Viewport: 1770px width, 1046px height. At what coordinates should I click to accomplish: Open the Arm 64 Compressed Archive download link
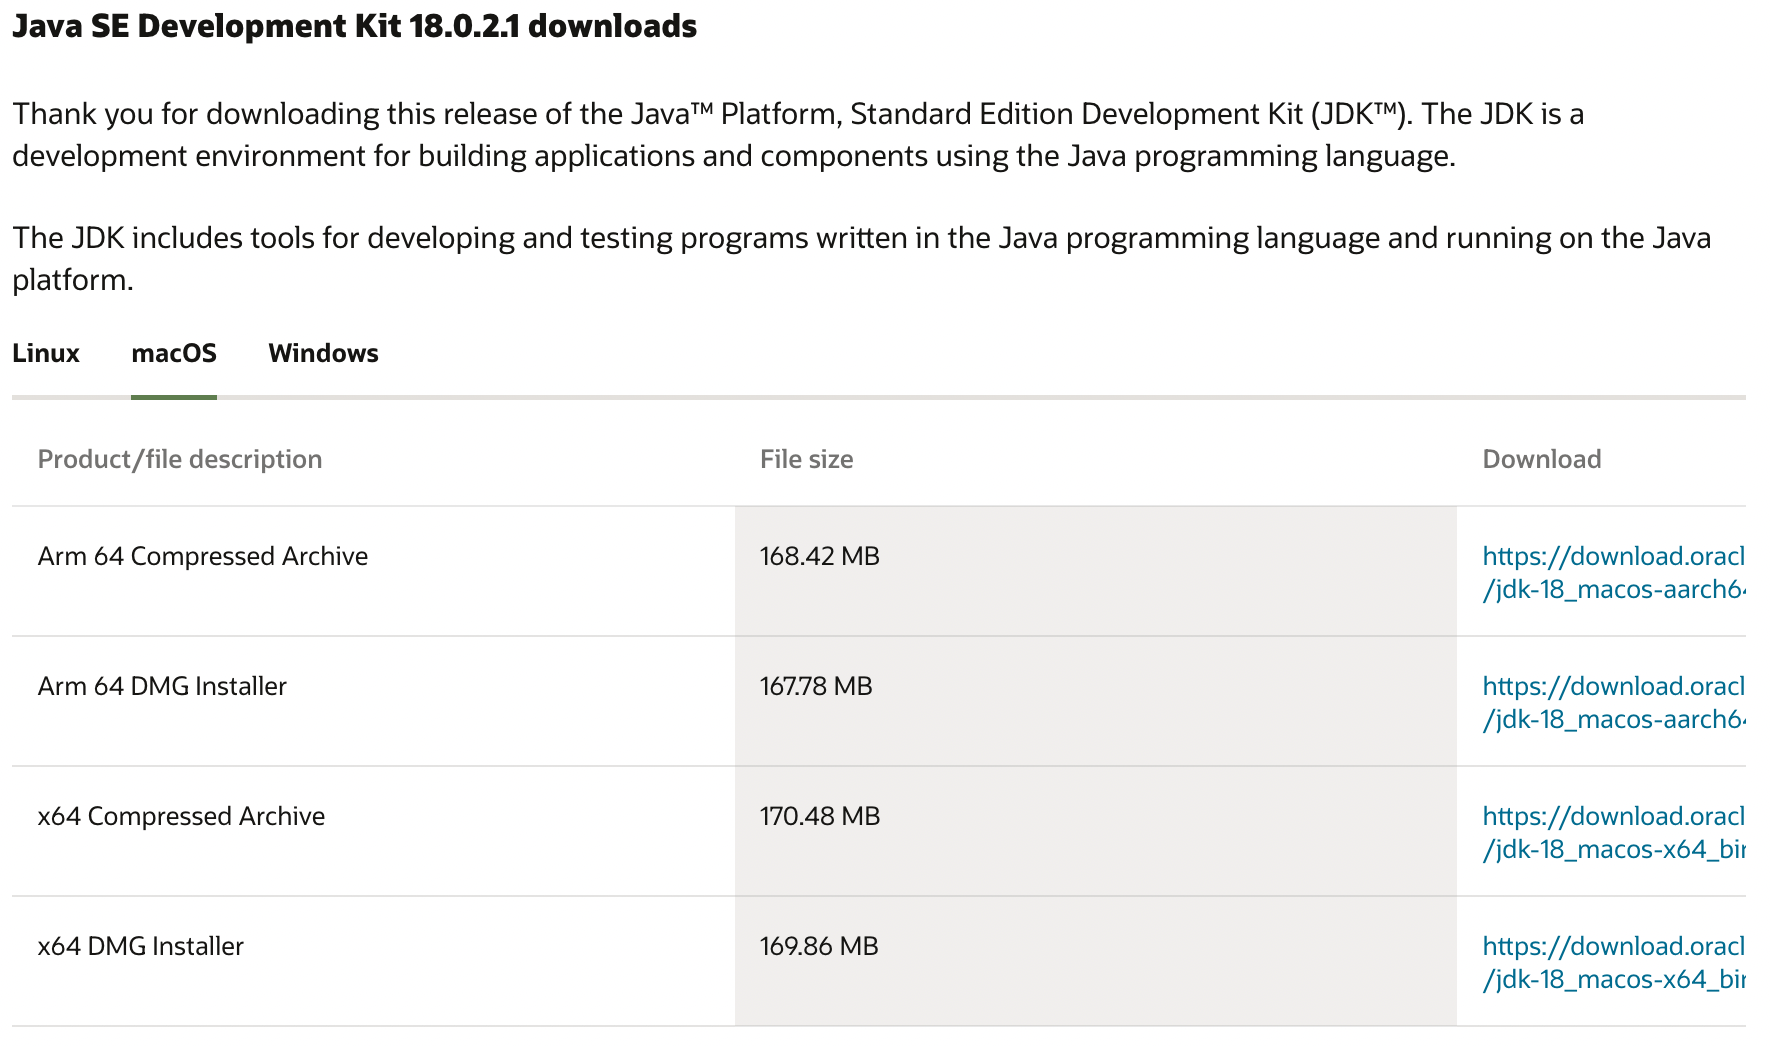click(1613, 572)
